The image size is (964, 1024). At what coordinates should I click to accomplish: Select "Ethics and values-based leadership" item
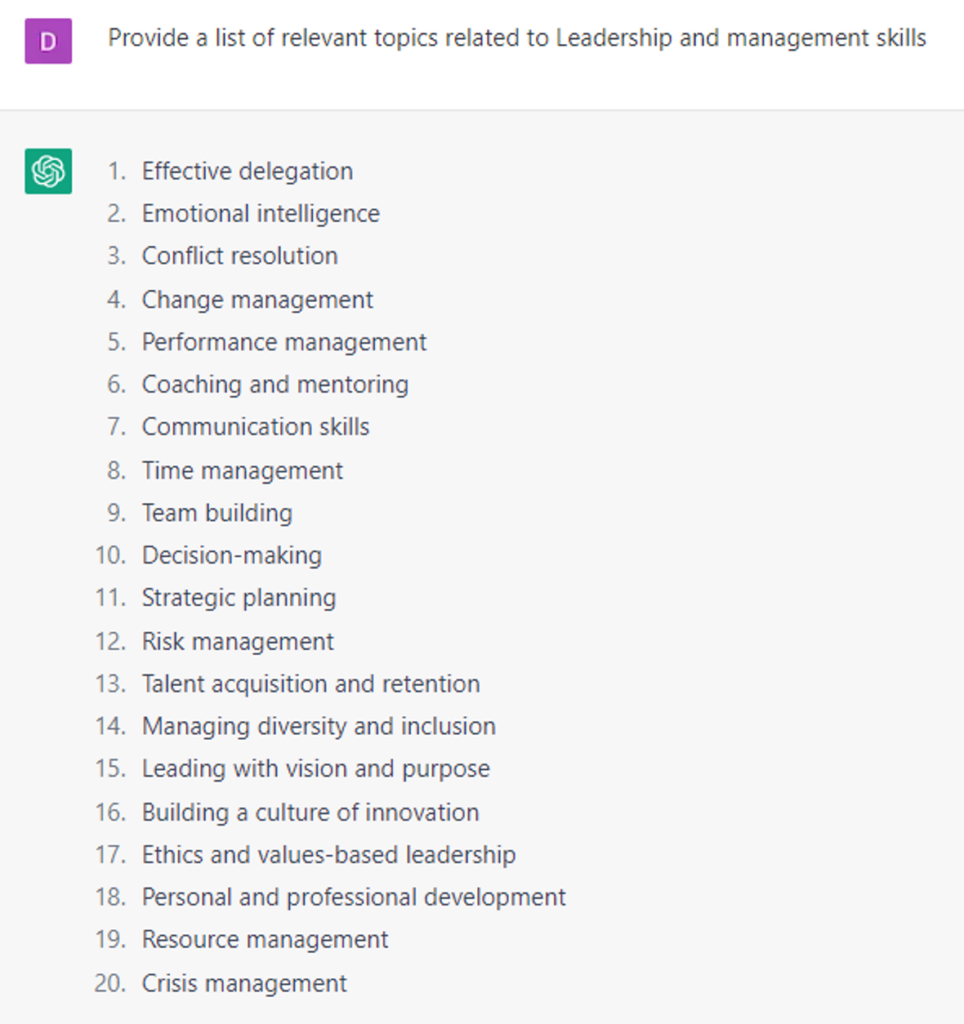tap(328, 855)
